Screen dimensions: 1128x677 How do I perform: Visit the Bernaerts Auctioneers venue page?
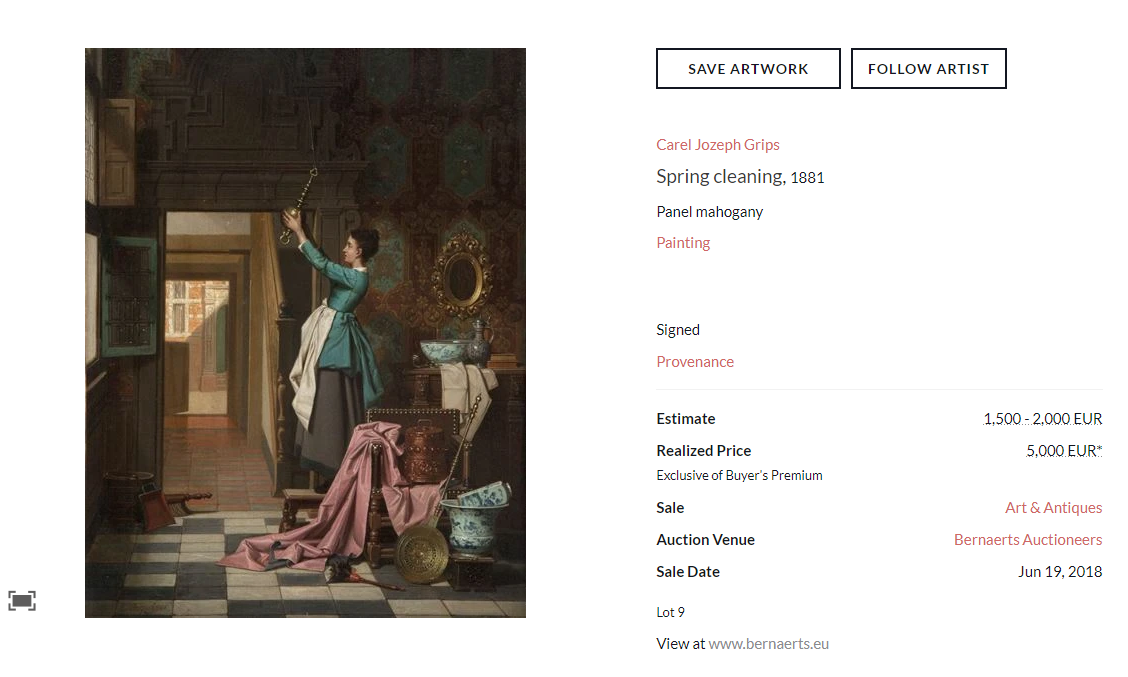[x=1027, y=540]
